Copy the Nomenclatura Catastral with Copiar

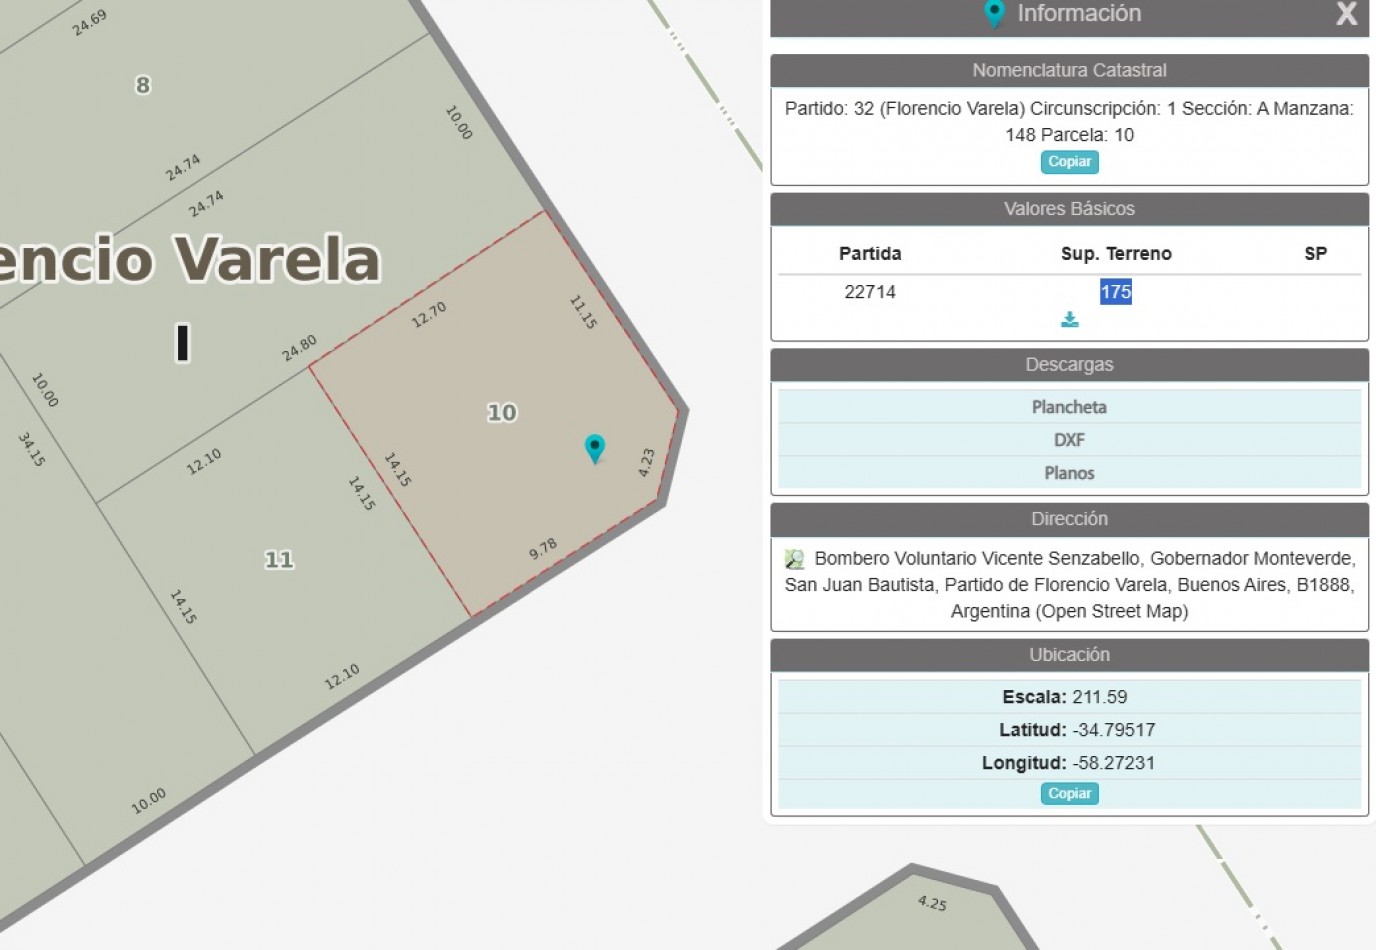tap(1069, 161)
